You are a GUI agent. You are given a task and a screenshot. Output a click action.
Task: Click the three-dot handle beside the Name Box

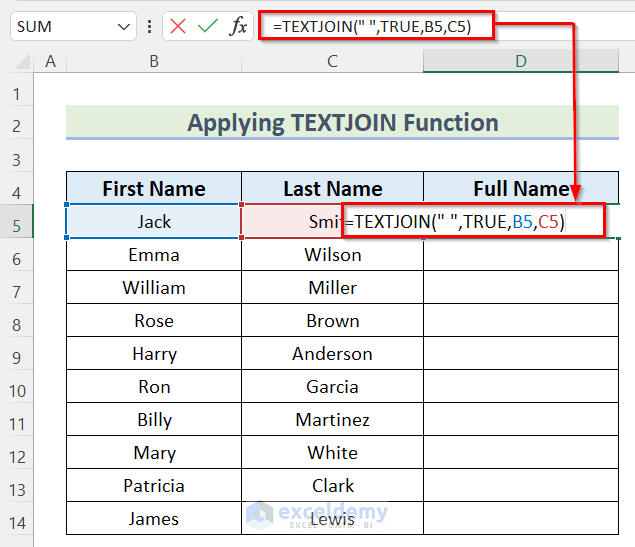tap(150, 27)
